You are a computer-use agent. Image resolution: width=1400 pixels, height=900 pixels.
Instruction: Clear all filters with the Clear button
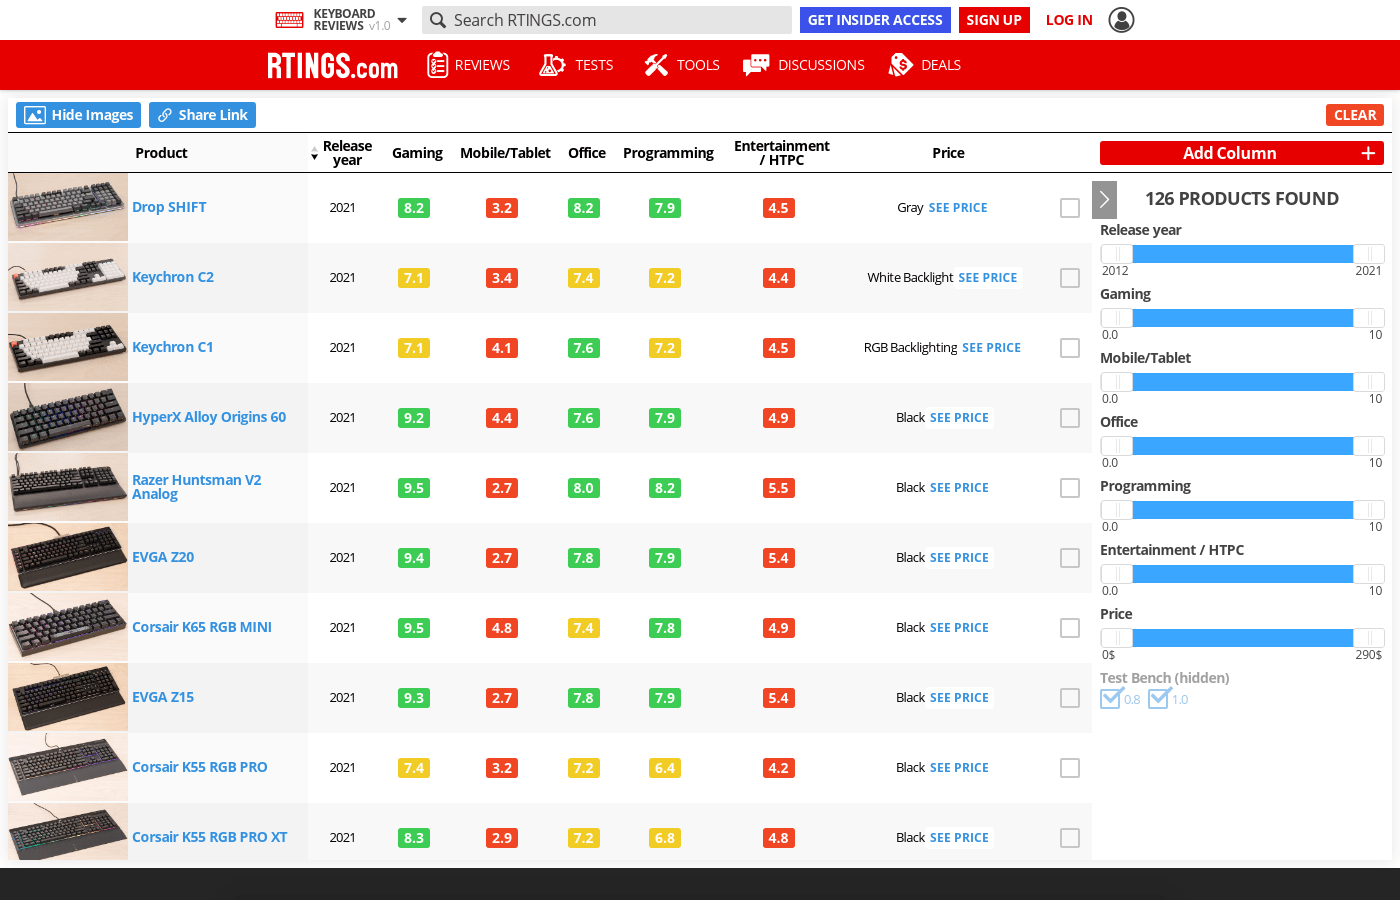pyautogui.click(x=1355, y=115)
